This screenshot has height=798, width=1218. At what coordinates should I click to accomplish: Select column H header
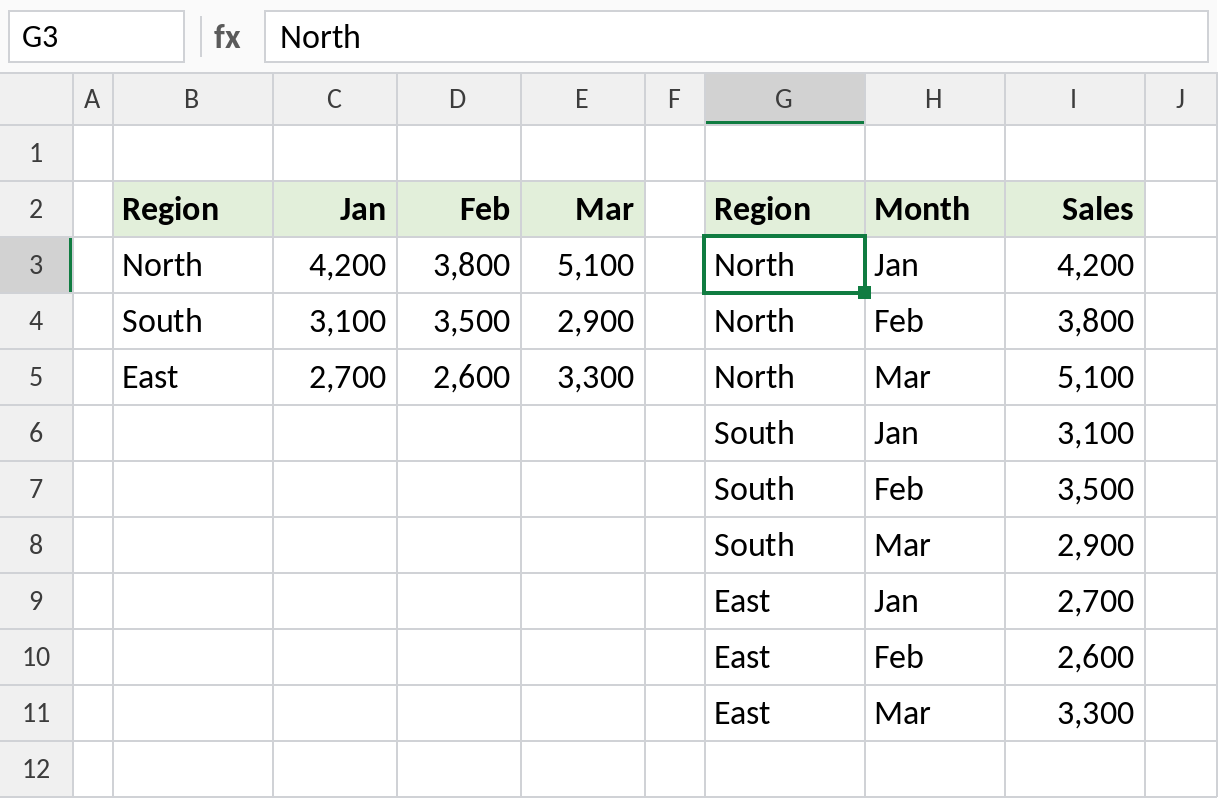(935, 98)
